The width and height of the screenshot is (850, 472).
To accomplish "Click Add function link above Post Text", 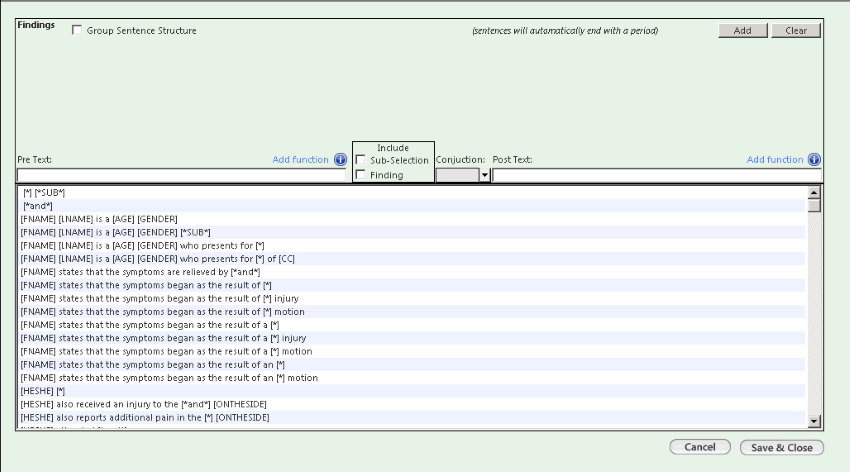I will click(x=775, y=160).
